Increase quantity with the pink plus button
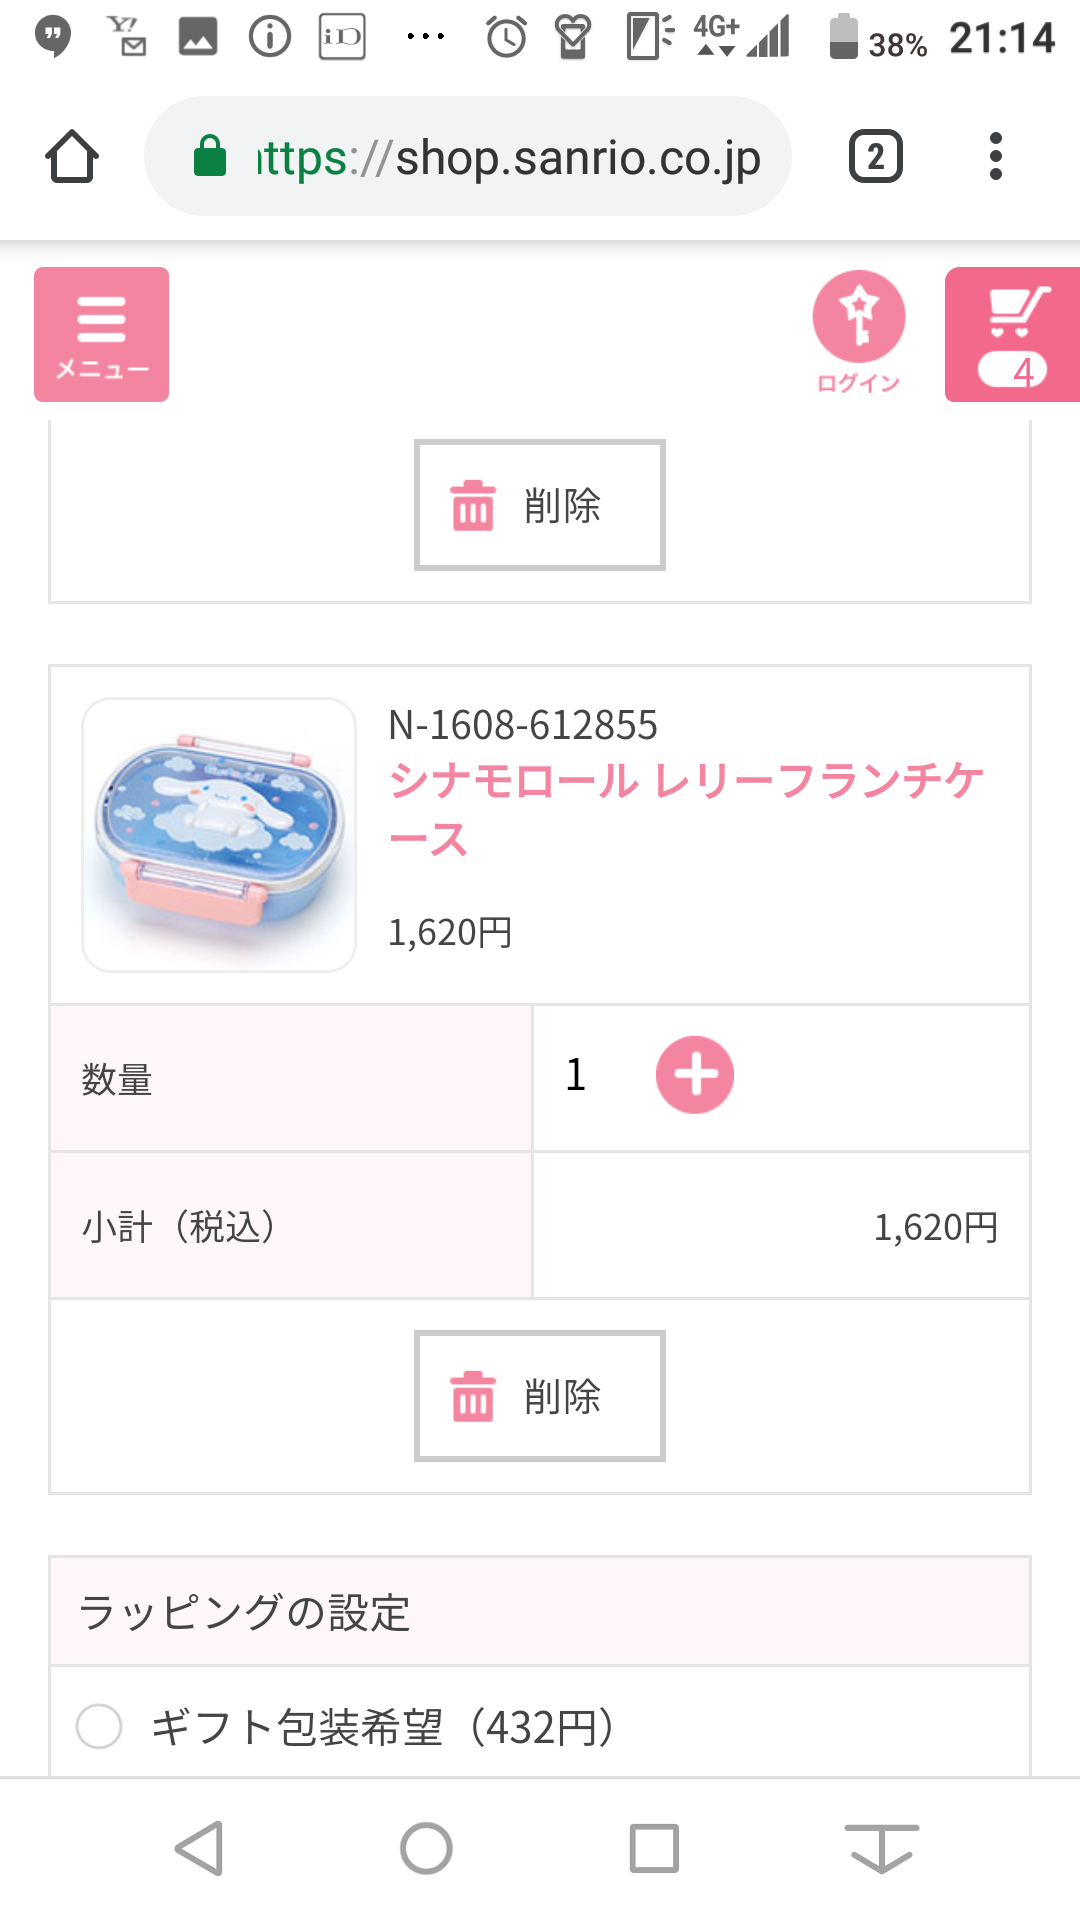The image size is (1080, 1920). tap(694, 1075)
